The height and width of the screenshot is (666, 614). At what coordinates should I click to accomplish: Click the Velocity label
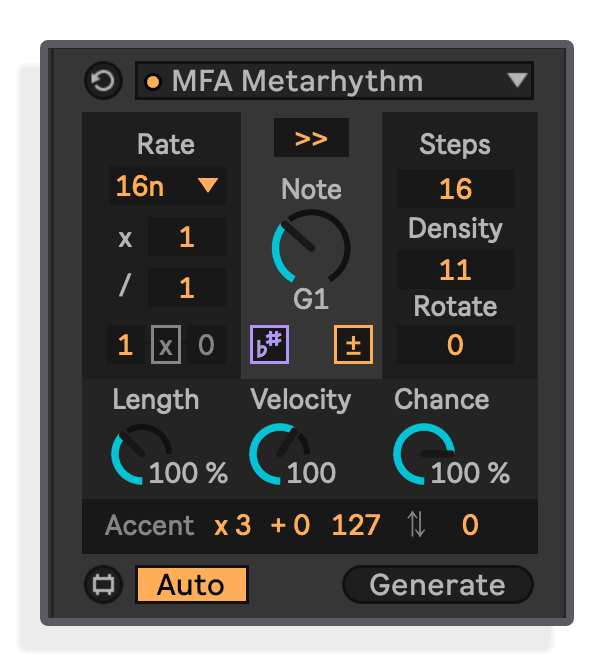tap(301, 400)
